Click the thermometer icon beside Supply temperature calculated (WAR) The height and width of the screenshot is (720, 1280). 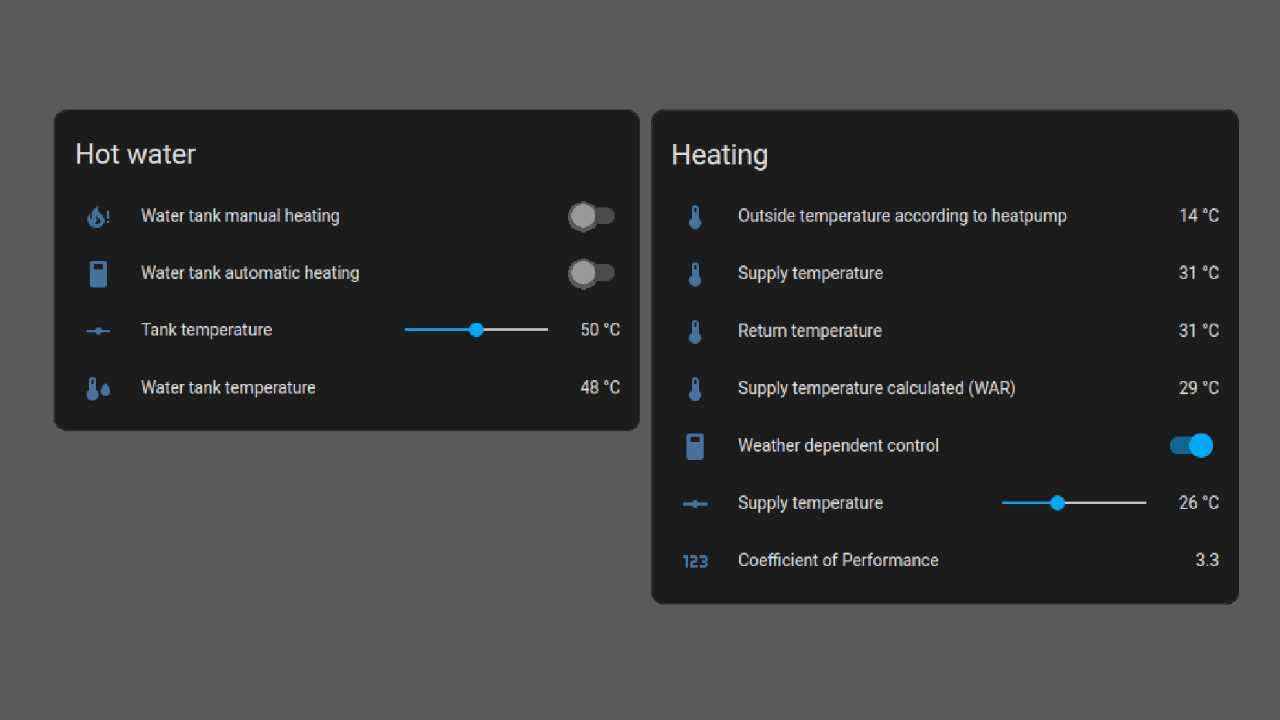coord(695,388)
